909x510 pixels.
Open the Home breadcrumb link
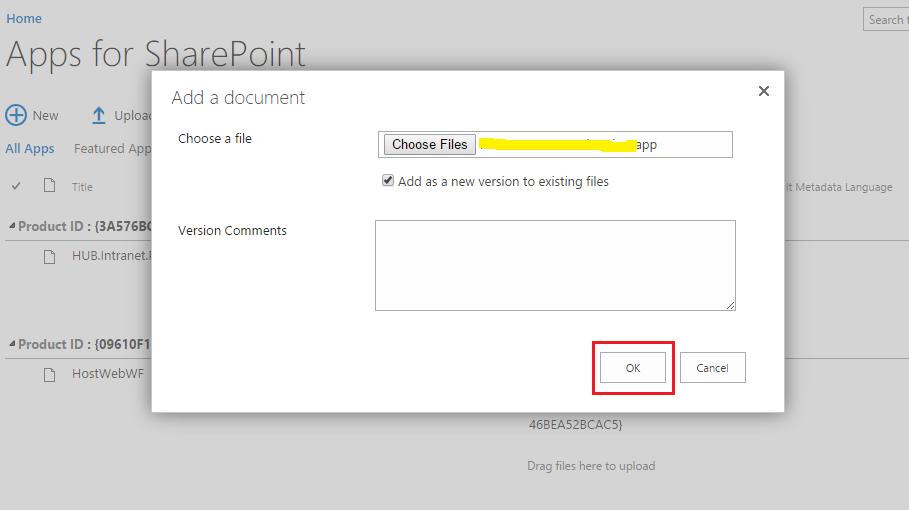(24, 19)
